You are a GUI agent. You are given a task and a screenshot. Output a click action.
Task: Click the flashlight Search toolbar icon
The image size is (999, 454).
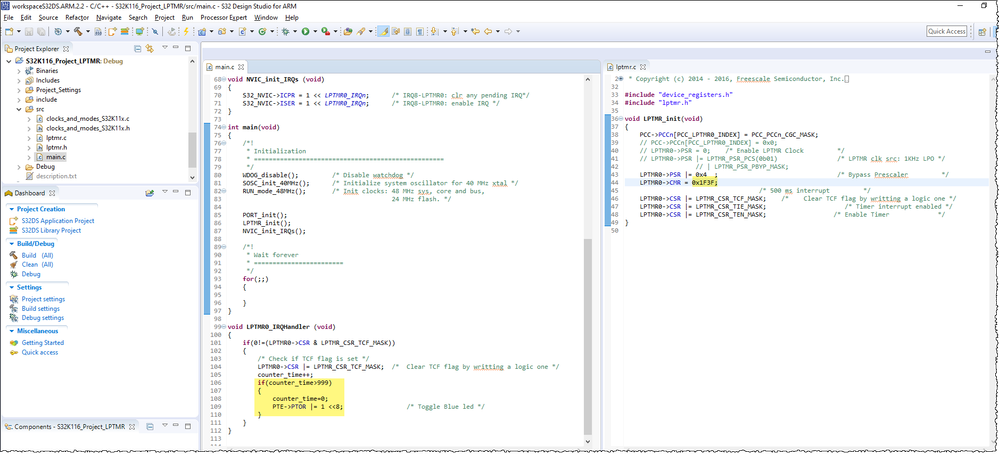click(361, 31)
